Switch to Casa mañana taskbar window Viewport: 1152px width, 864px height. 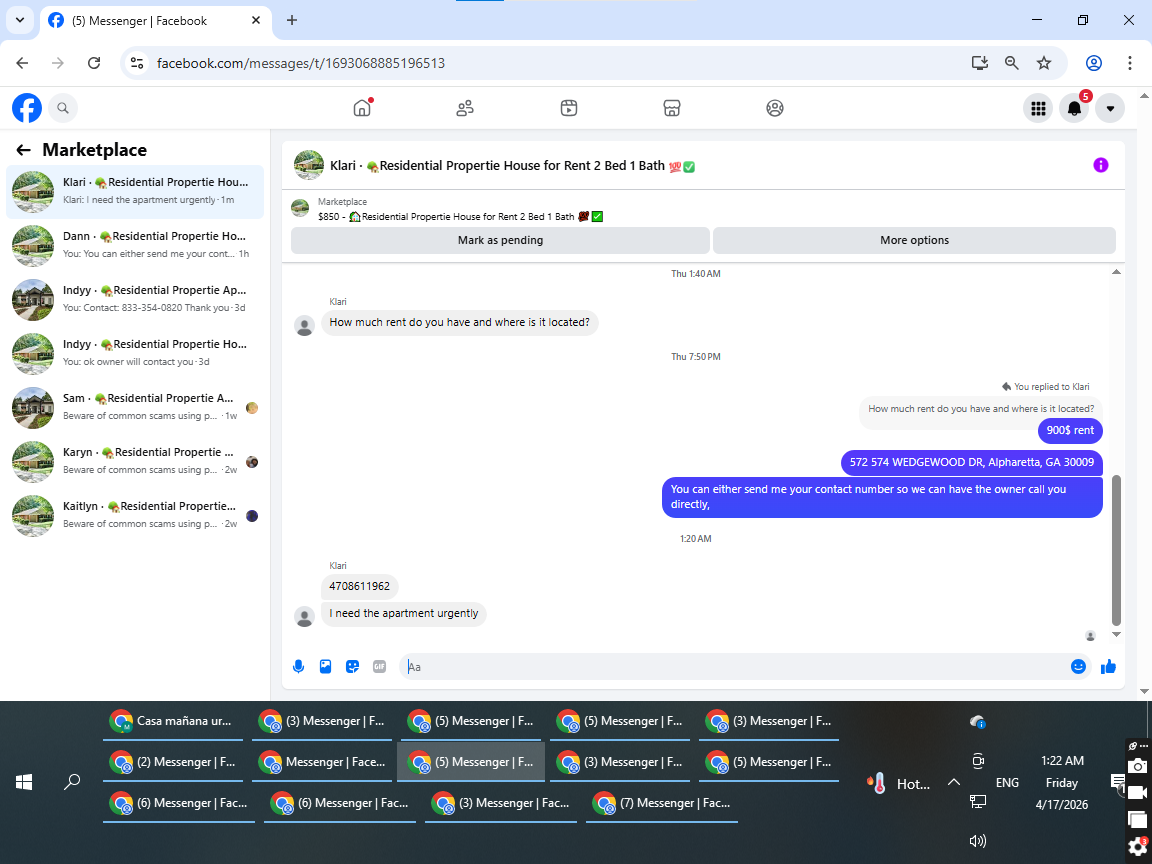click(x=173, y=721)
